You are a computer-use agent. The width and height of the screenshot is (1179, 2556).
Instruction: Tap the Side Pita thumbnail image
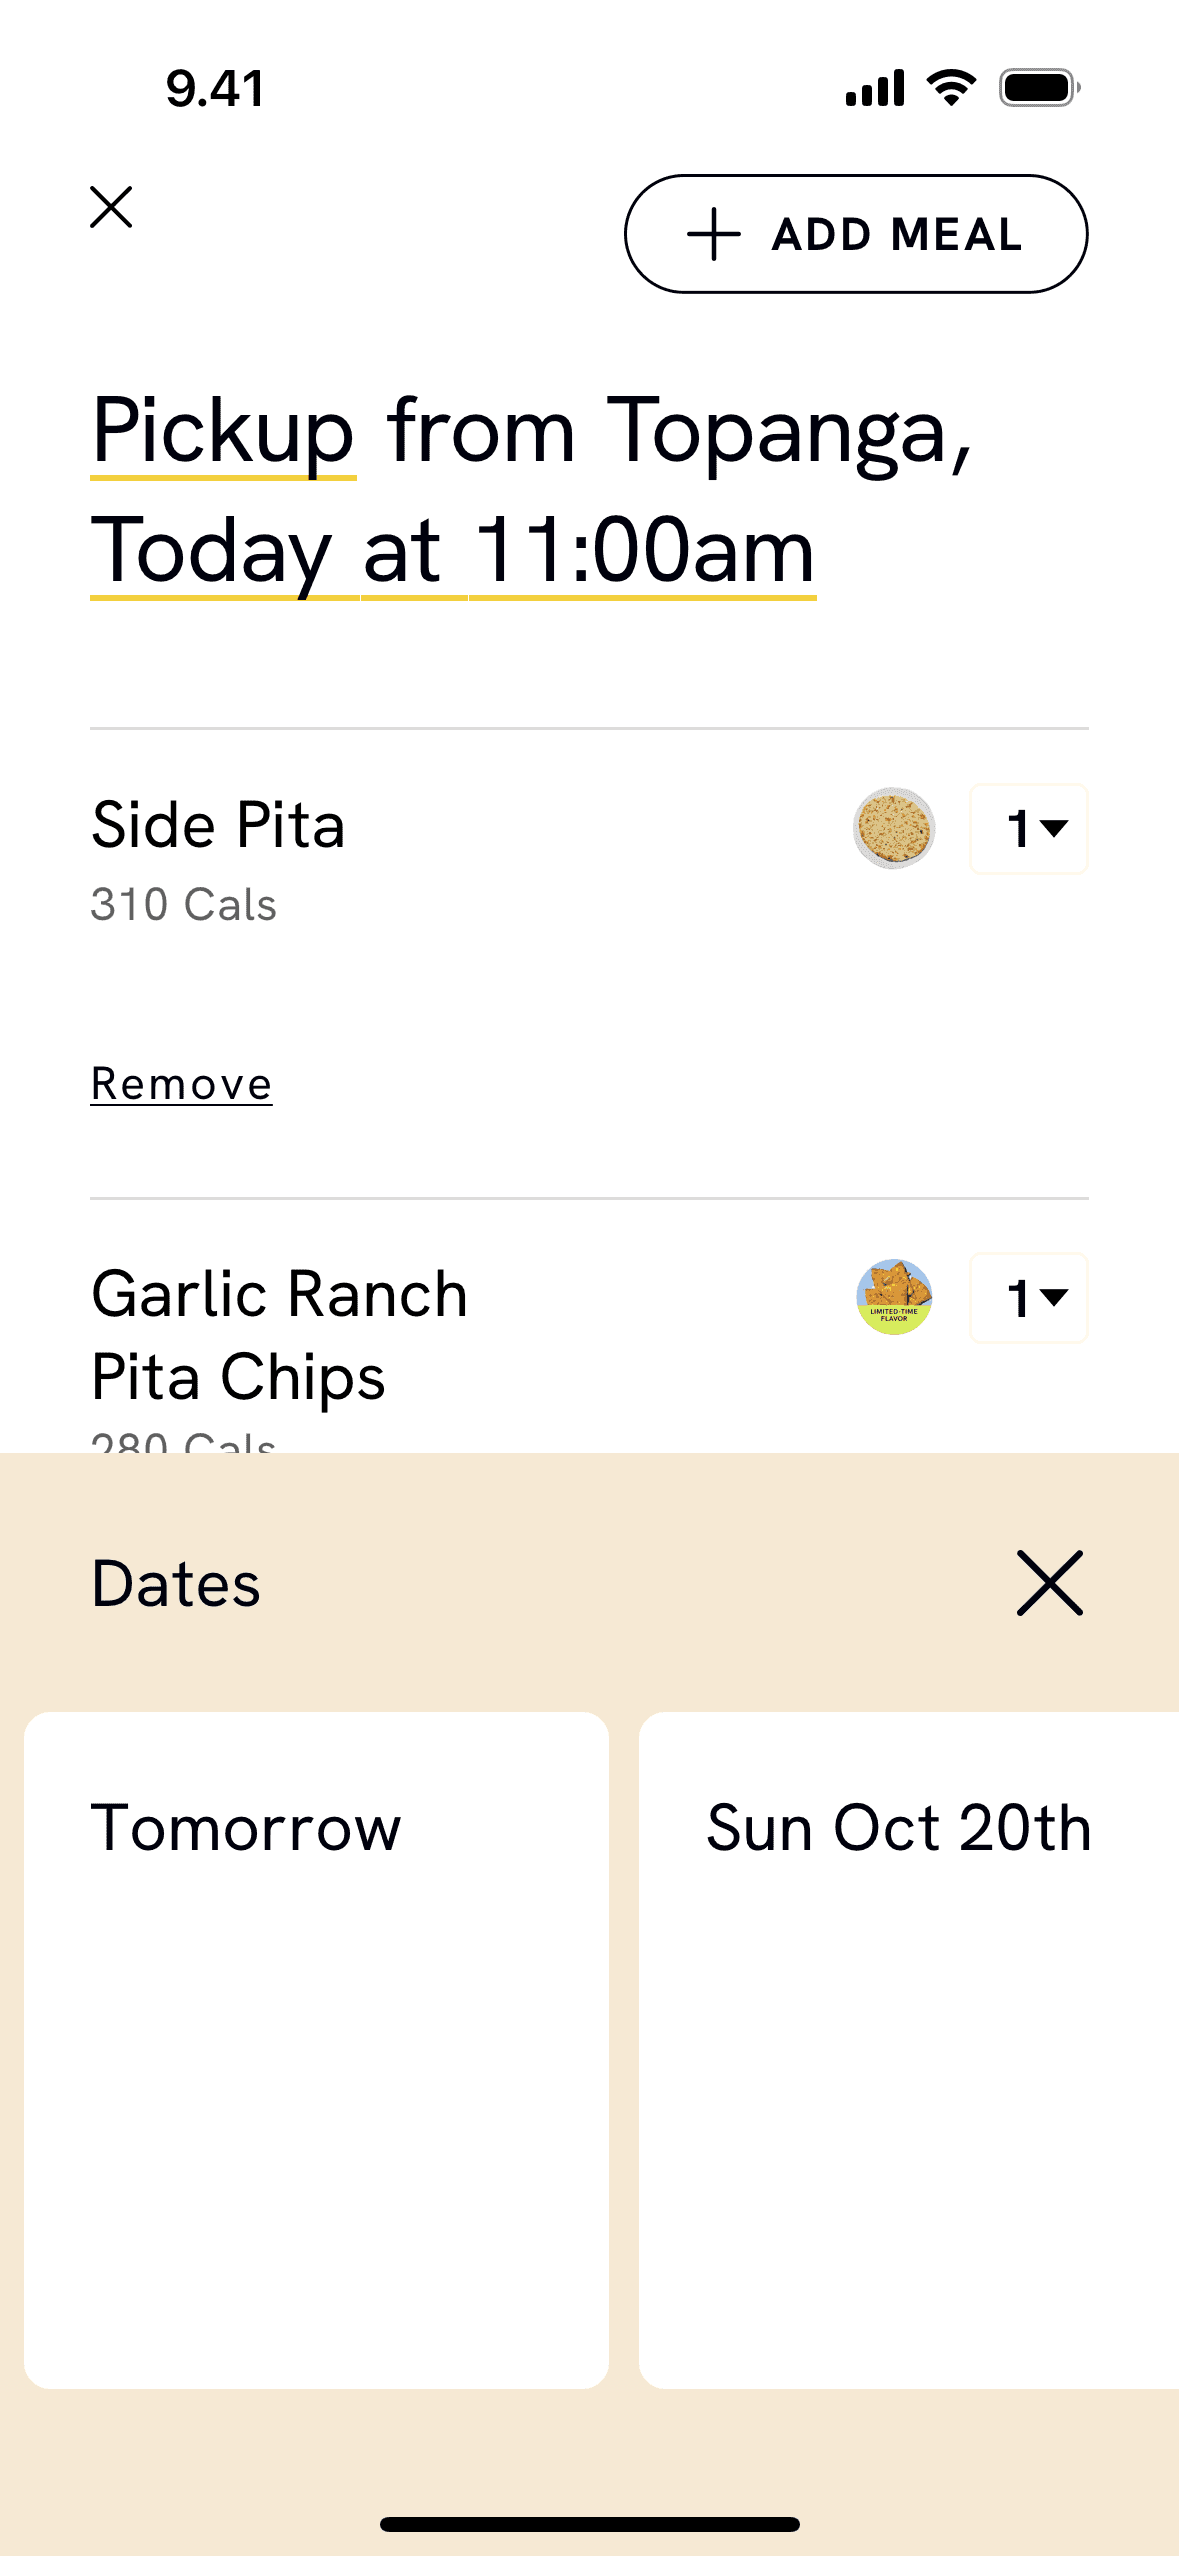(894, 829)
